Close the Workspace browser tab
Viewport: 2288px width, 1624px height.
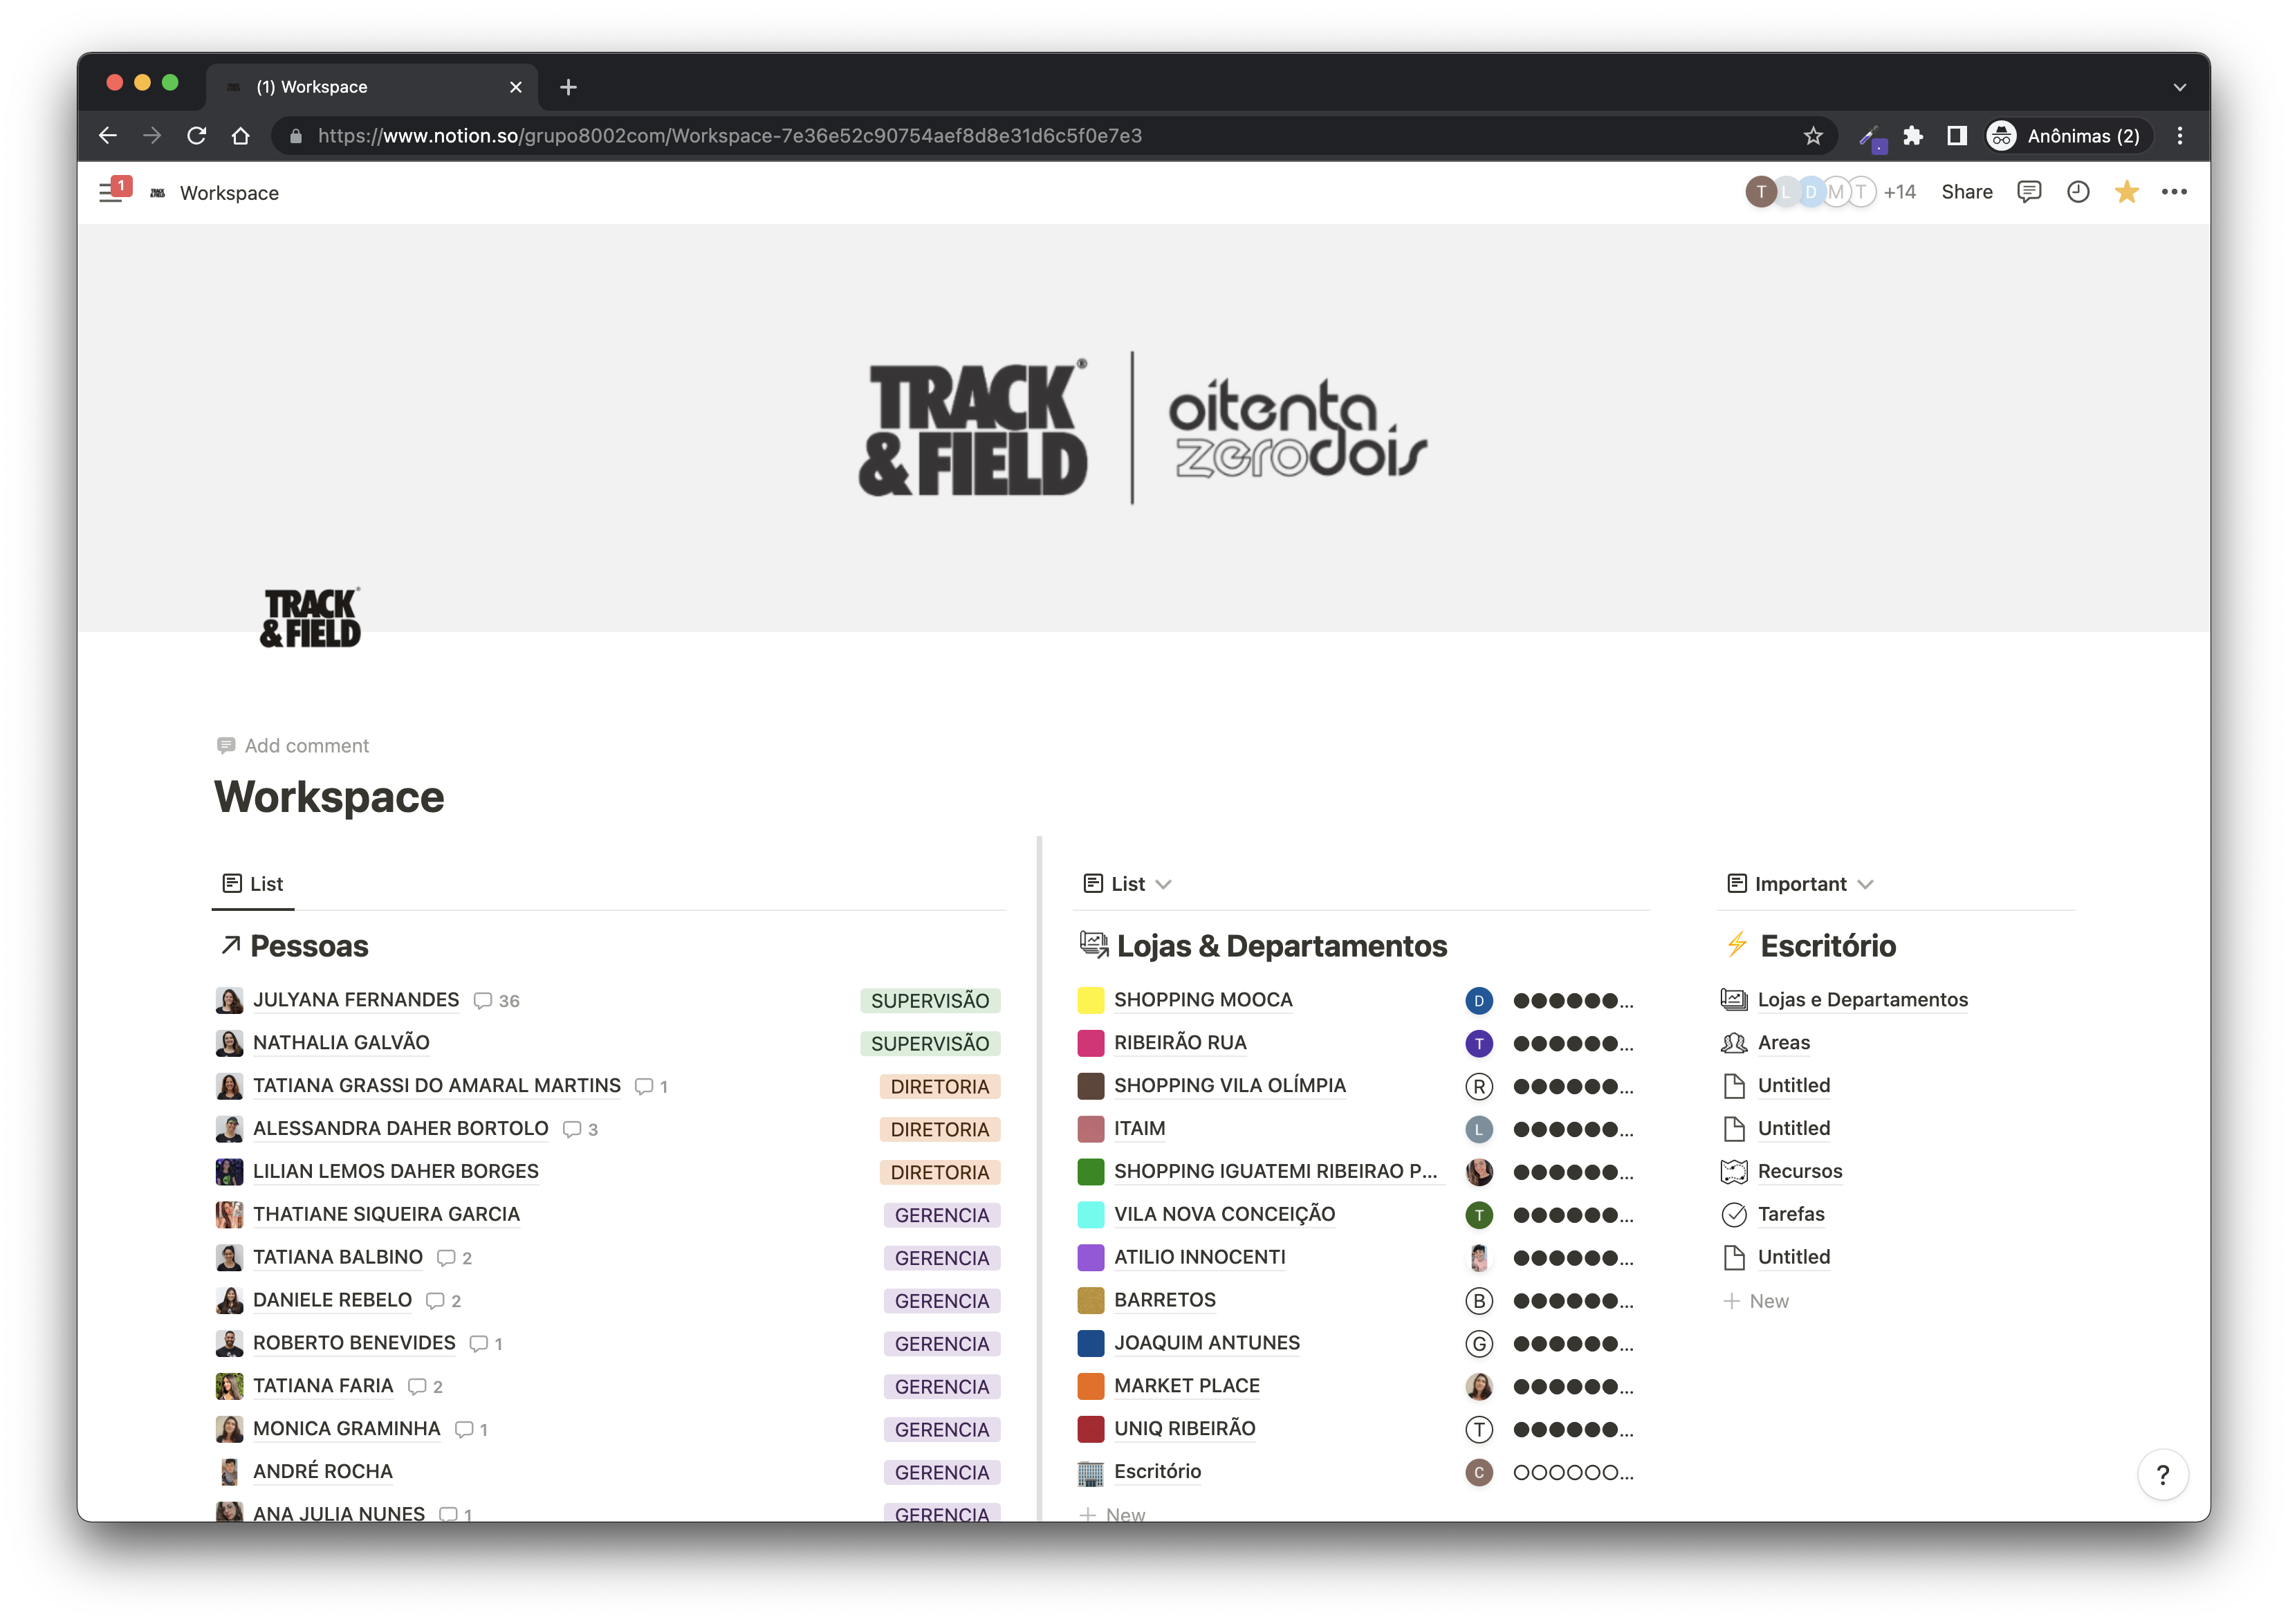click(x=516, y=87)
